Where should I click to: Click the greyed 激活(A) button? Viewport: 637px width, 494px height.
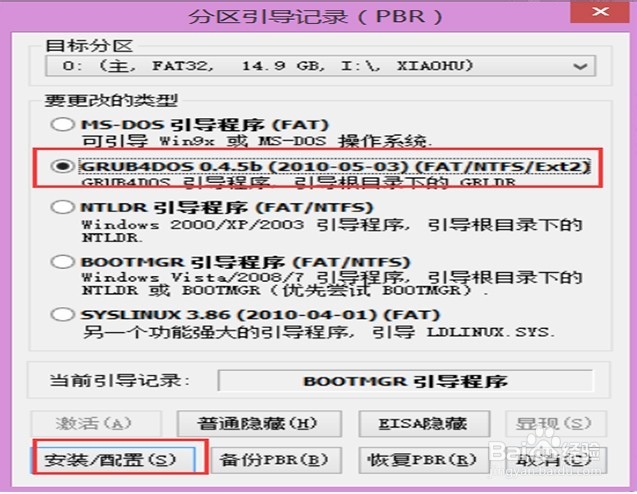pos(96,423)
